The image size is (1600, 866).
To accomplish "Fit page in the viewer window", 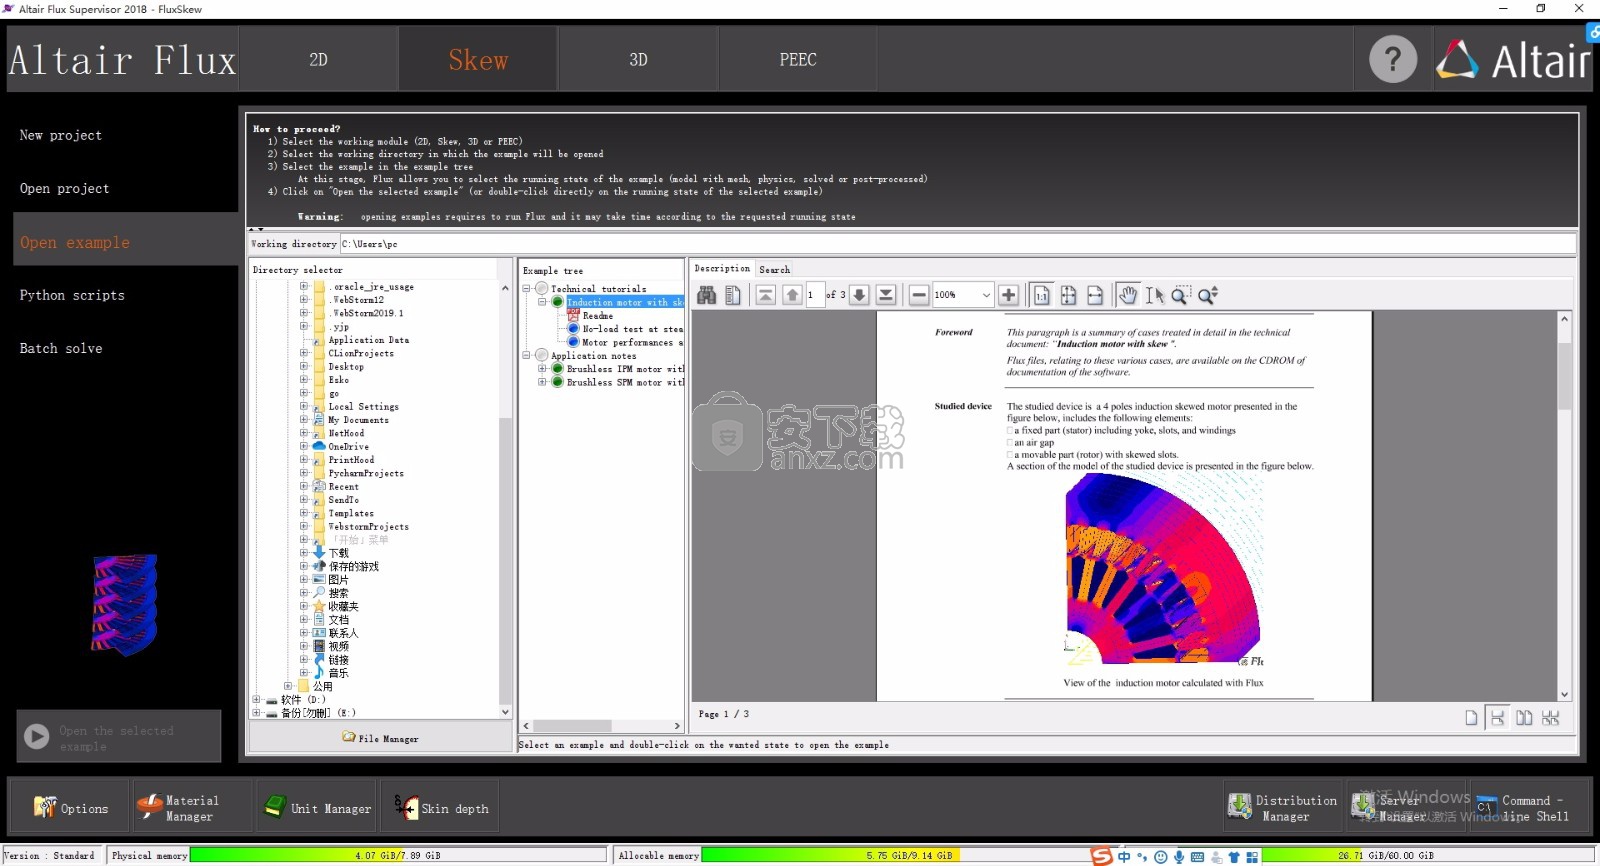I will (1068, 295).
